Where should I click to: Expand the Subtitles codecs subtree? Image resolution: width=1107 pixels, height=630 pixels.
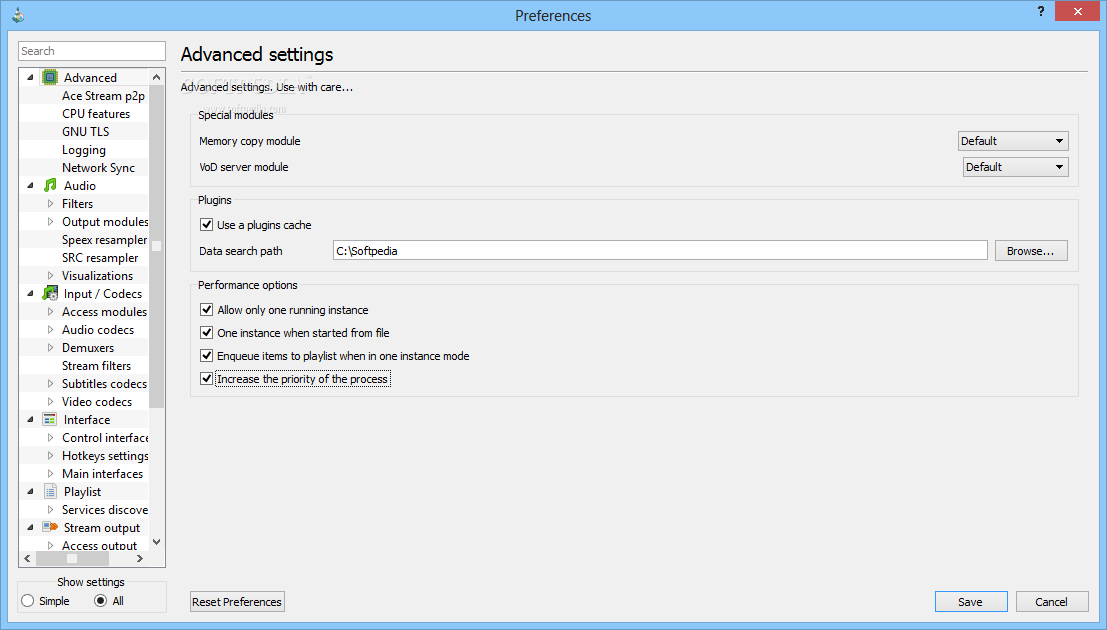coord(50,384)
